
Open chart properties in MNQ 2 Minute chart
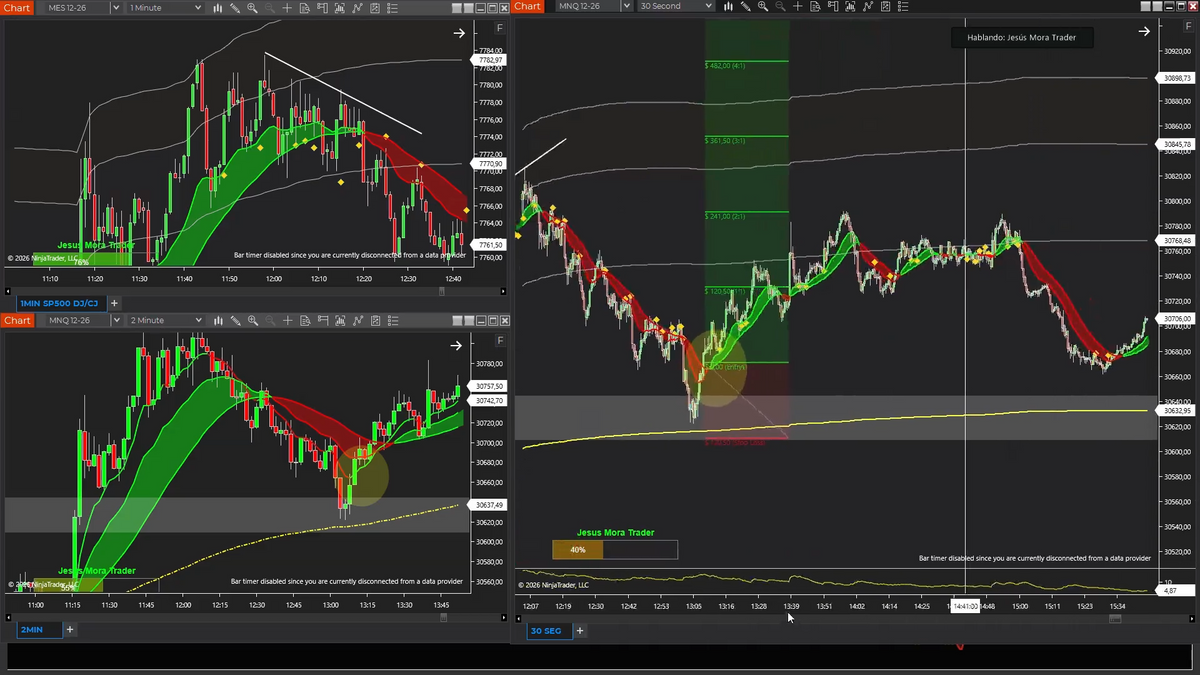392,320
